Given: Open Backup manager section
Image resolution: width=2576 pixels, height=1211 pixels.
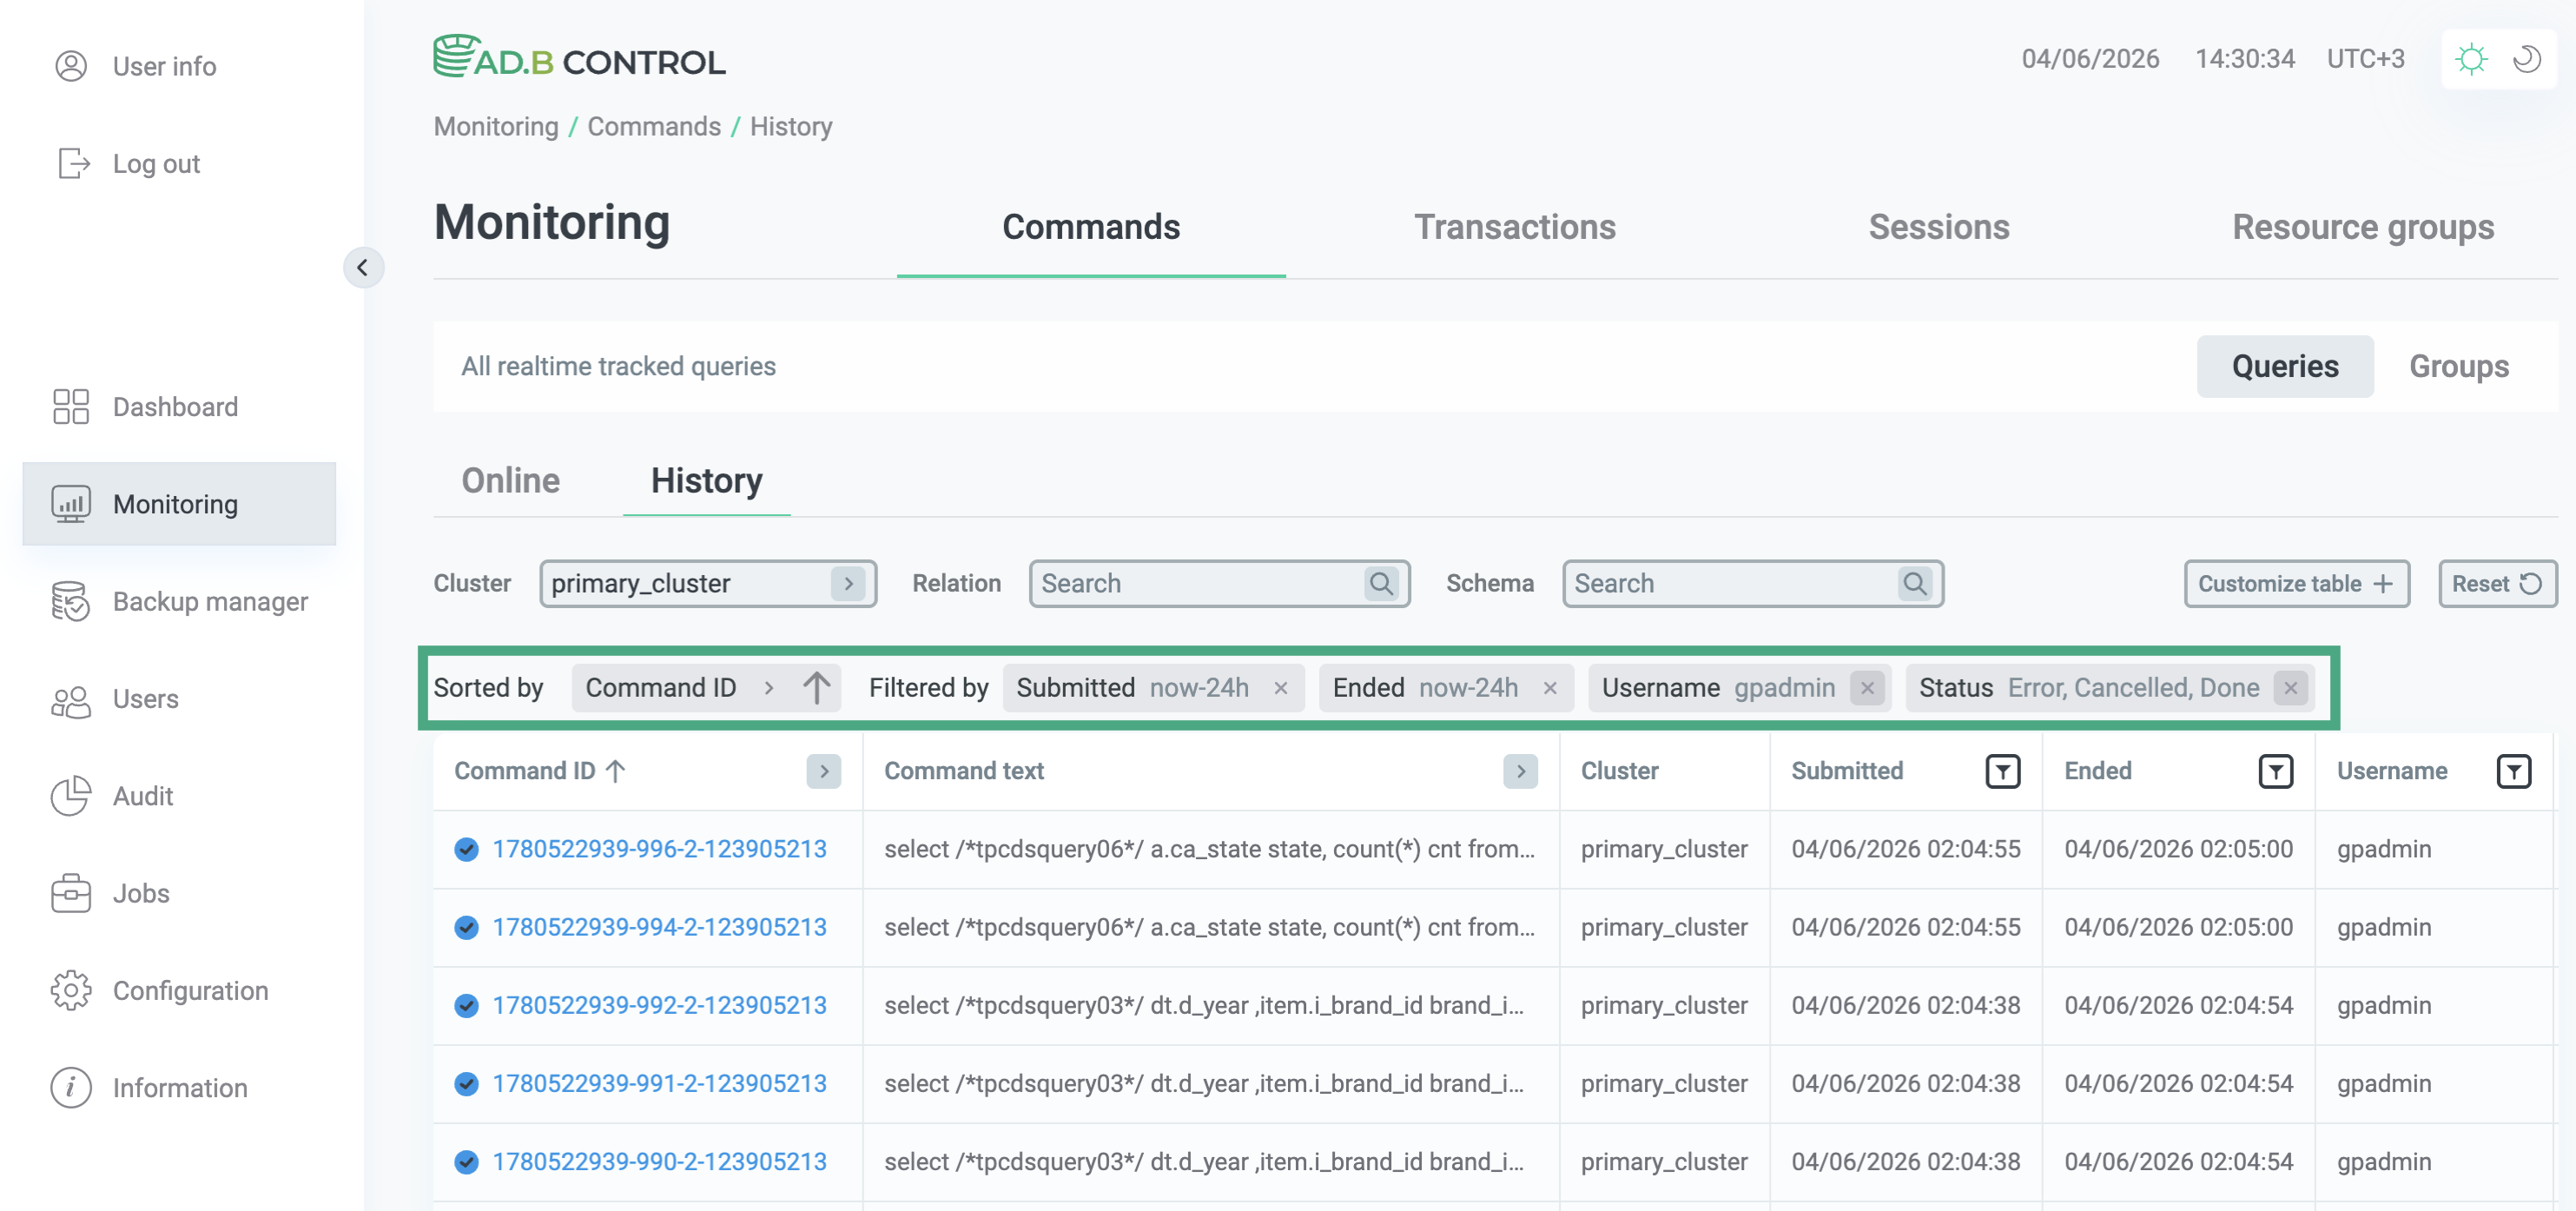Looking at the screenshot, I should point(181,601).
